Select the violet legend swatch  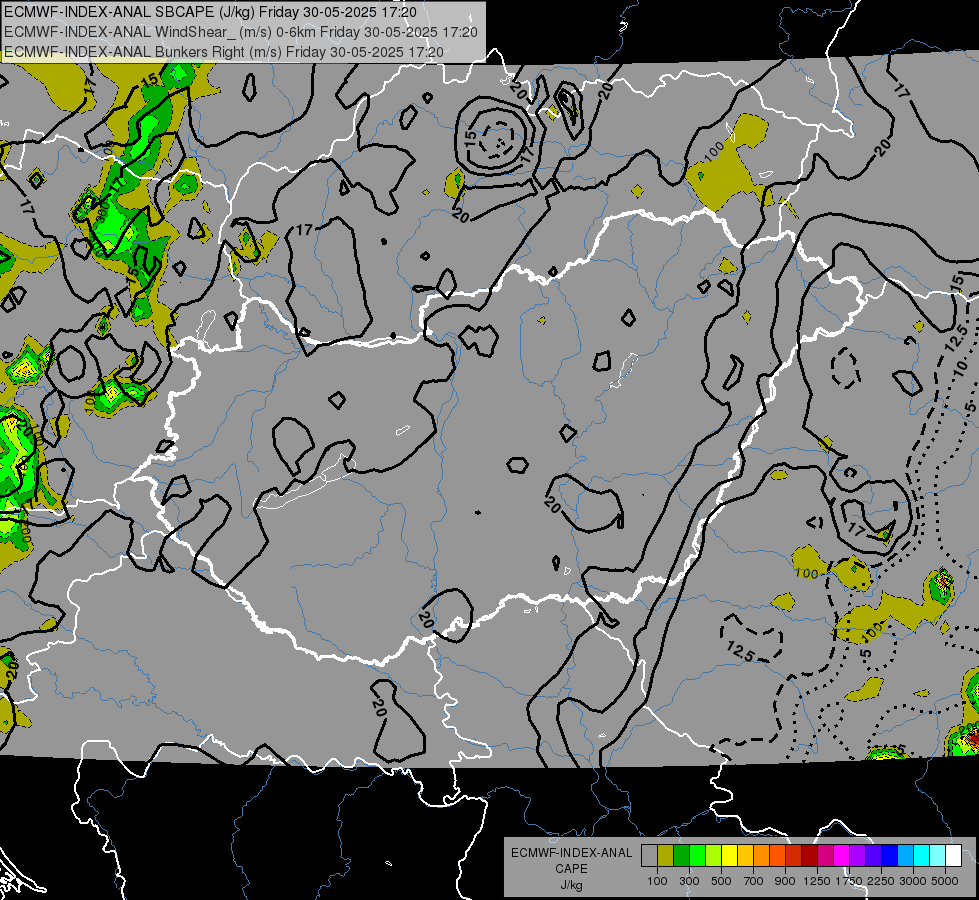[x=873, y=856]
